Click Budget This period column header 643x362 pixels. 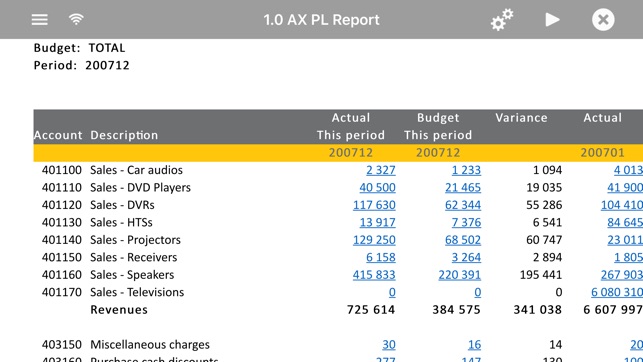[x=438, y=126]
